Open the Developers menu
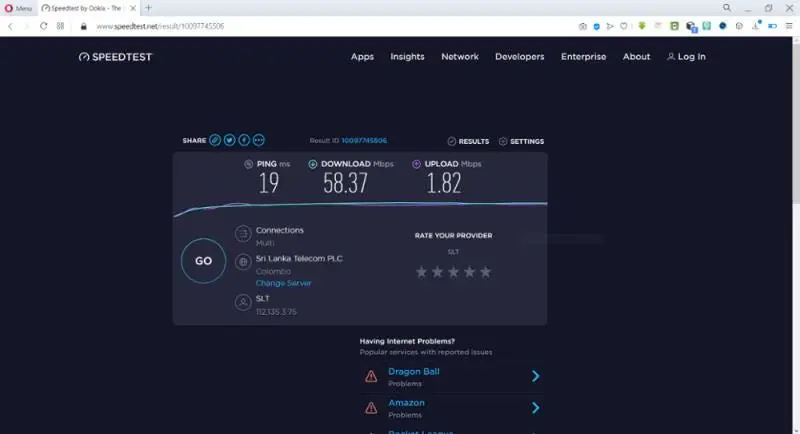Image resolution: width=800 pixels, height=434 pixels. coord(519,57)
